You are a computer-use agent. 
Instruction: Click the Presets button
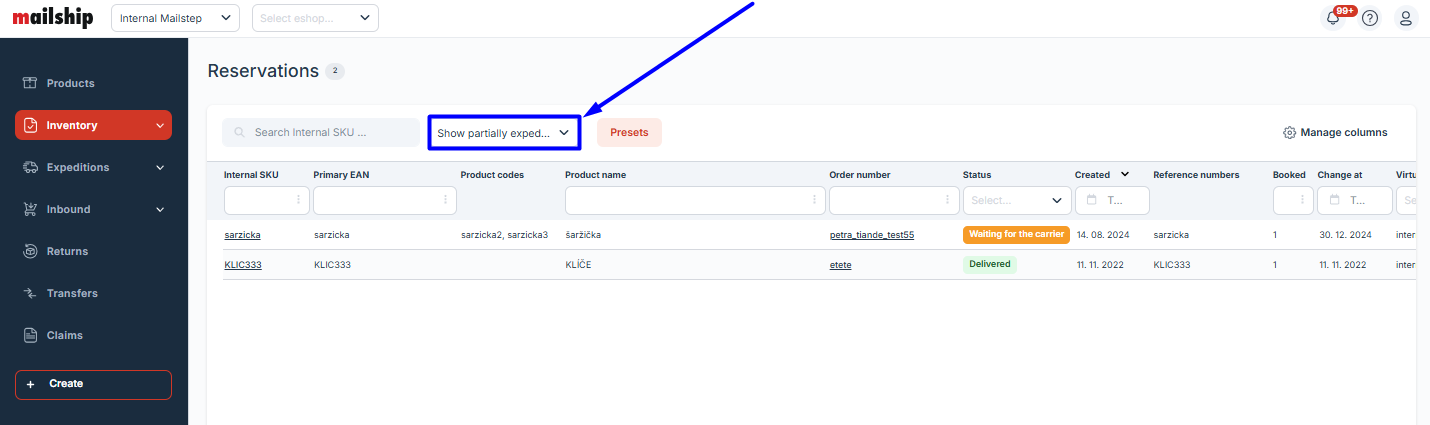click(x=629, y=133)
